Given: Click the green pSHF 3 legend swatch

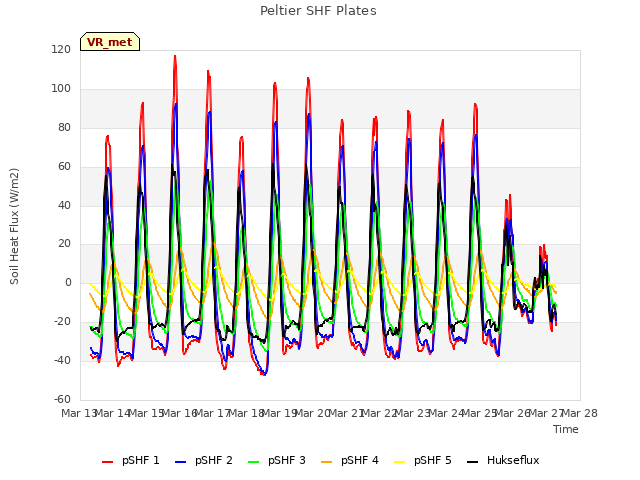Looking at the screenshot, I should (x=253, y=462).
